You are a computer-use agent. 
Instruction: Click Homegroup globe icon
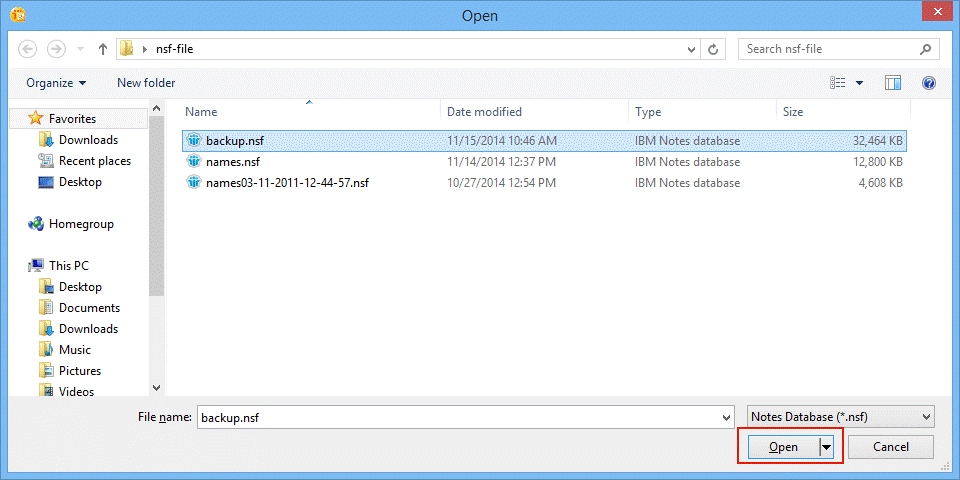[x=36, y=224]
